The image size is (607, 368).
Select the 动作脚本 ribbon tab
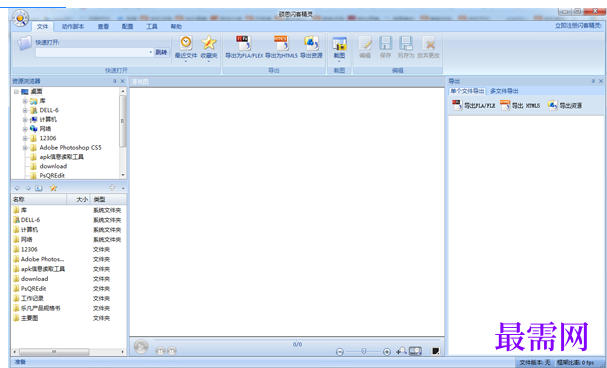[x=73, y=26]
